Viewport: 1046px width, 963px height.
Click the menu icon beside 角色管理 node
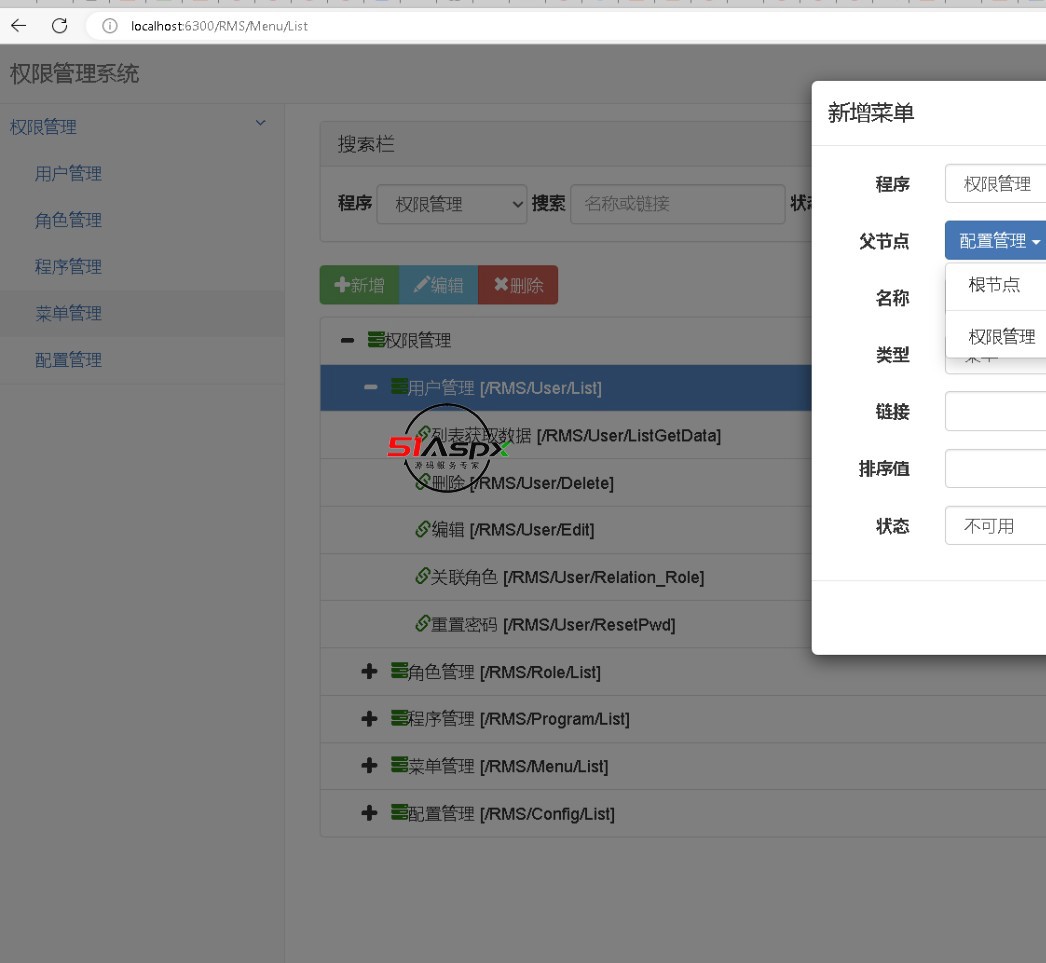click(399, 670)
